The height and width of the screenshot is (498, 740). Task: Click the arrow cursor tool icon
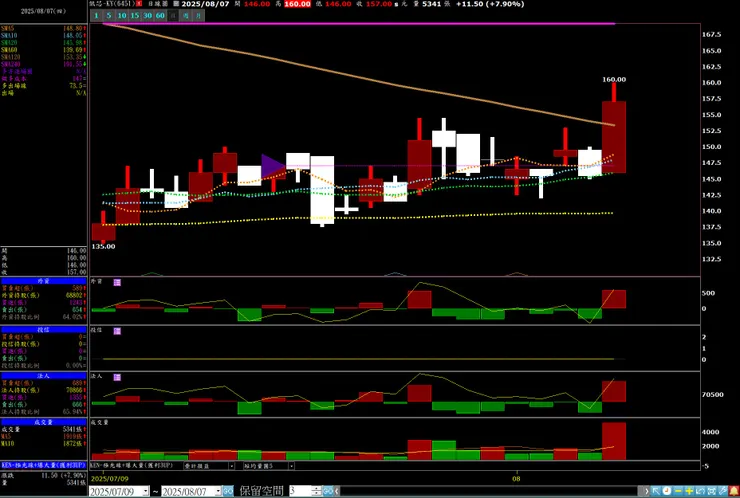(656, 491)
